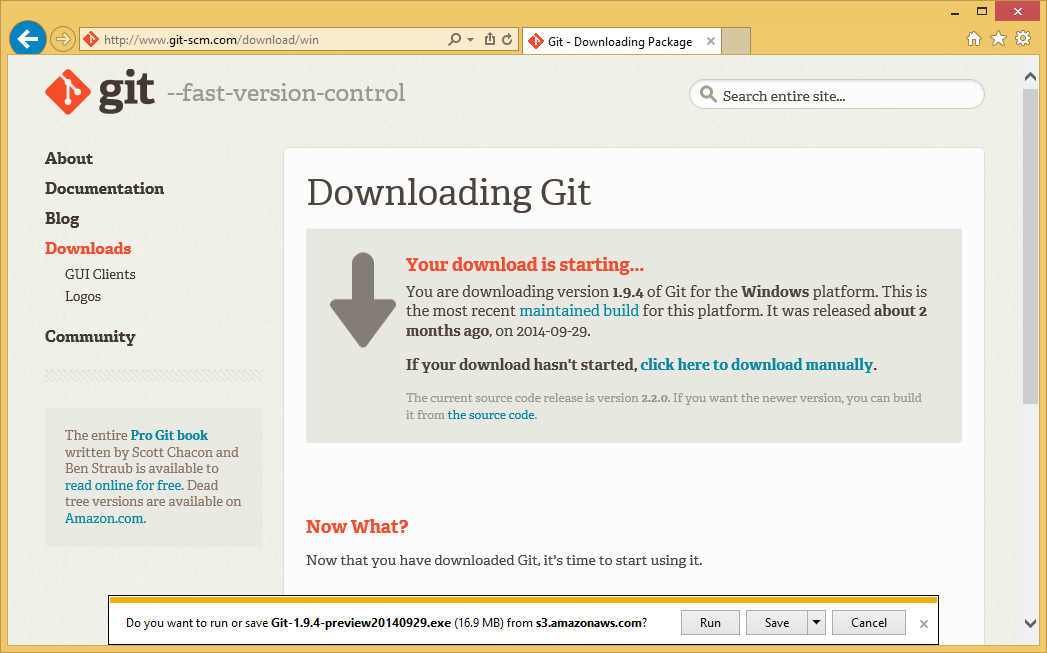1047x653 pixels.
Task: Open Favorites with the star icon
Action: tap(998, 39)
